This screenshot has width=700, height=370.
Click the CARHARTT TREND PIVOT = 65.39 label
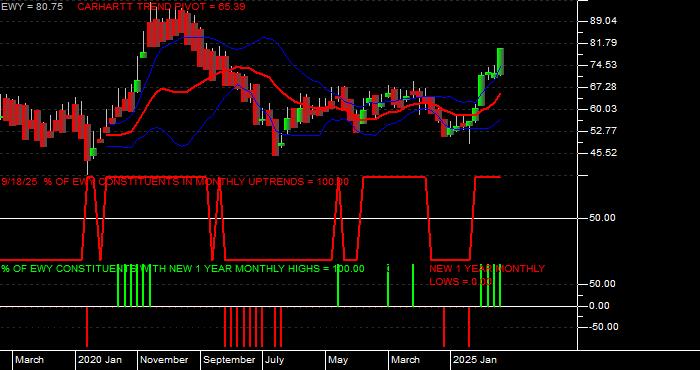coord(161,7)
